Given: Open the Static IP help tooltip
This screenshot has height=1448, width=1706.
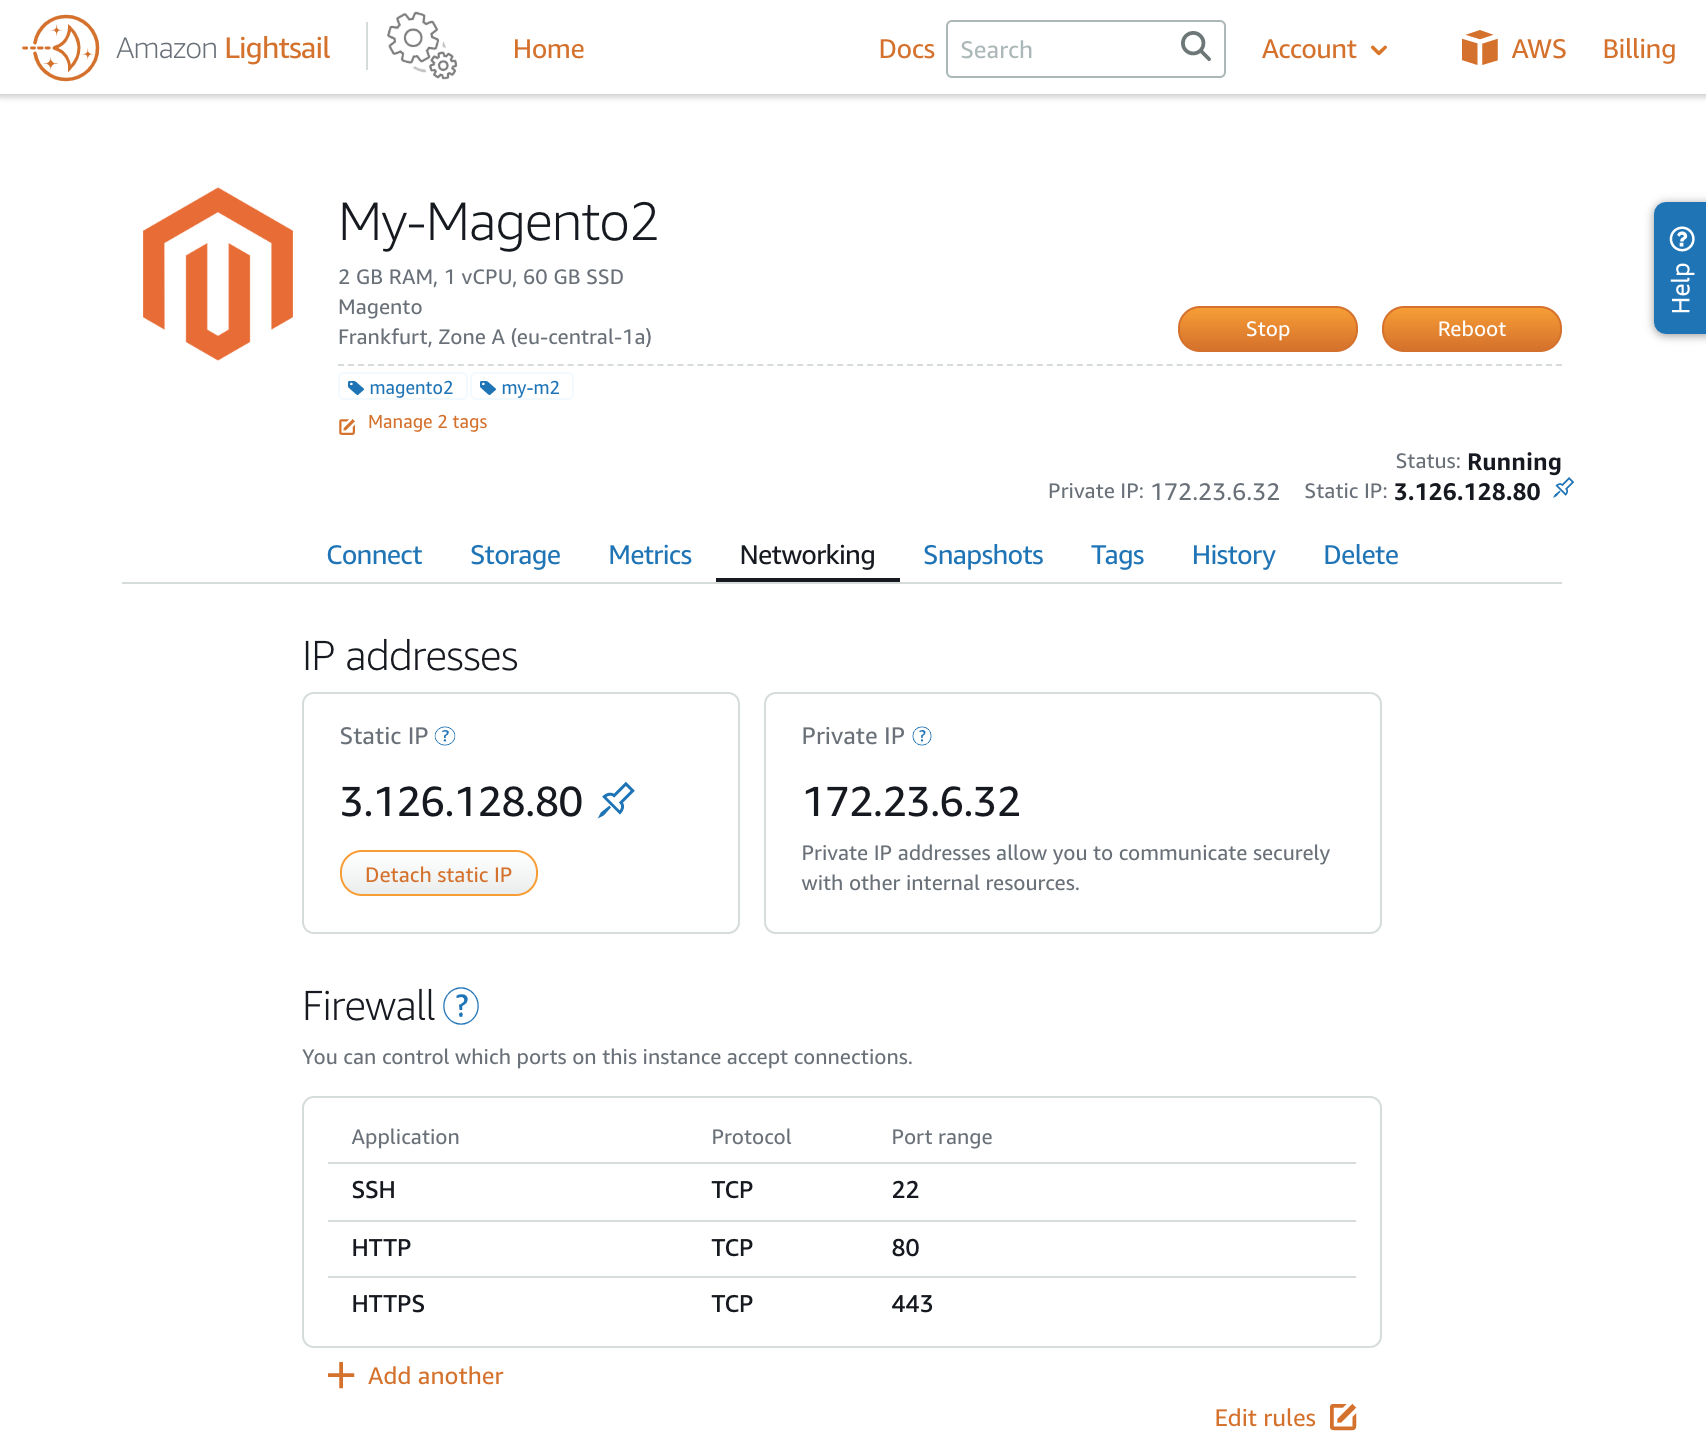Looking at the screenshot, I should coord(447,736).
